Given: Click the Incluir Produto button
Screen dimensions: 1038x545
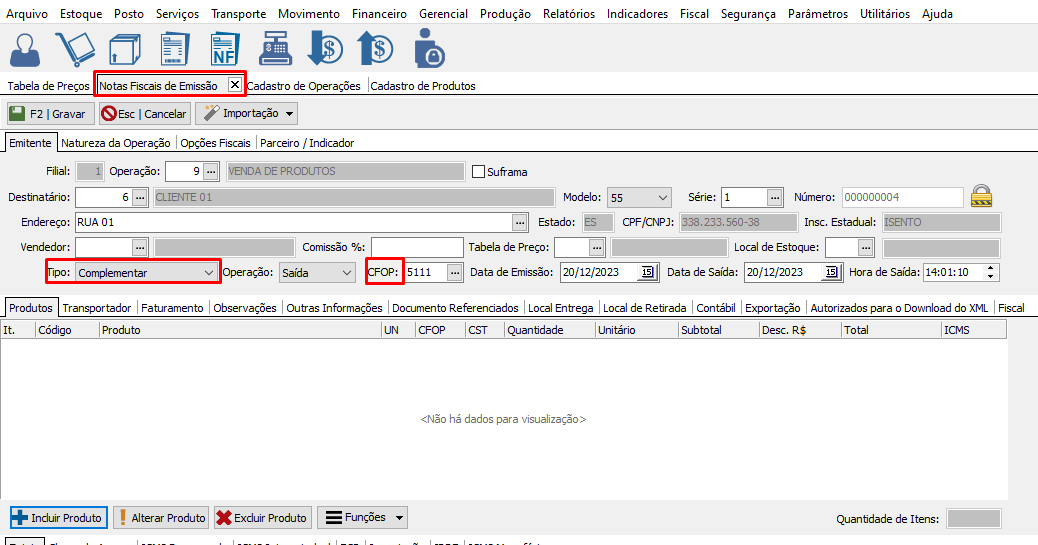Looking at the screenshot, I should (57, 518).
